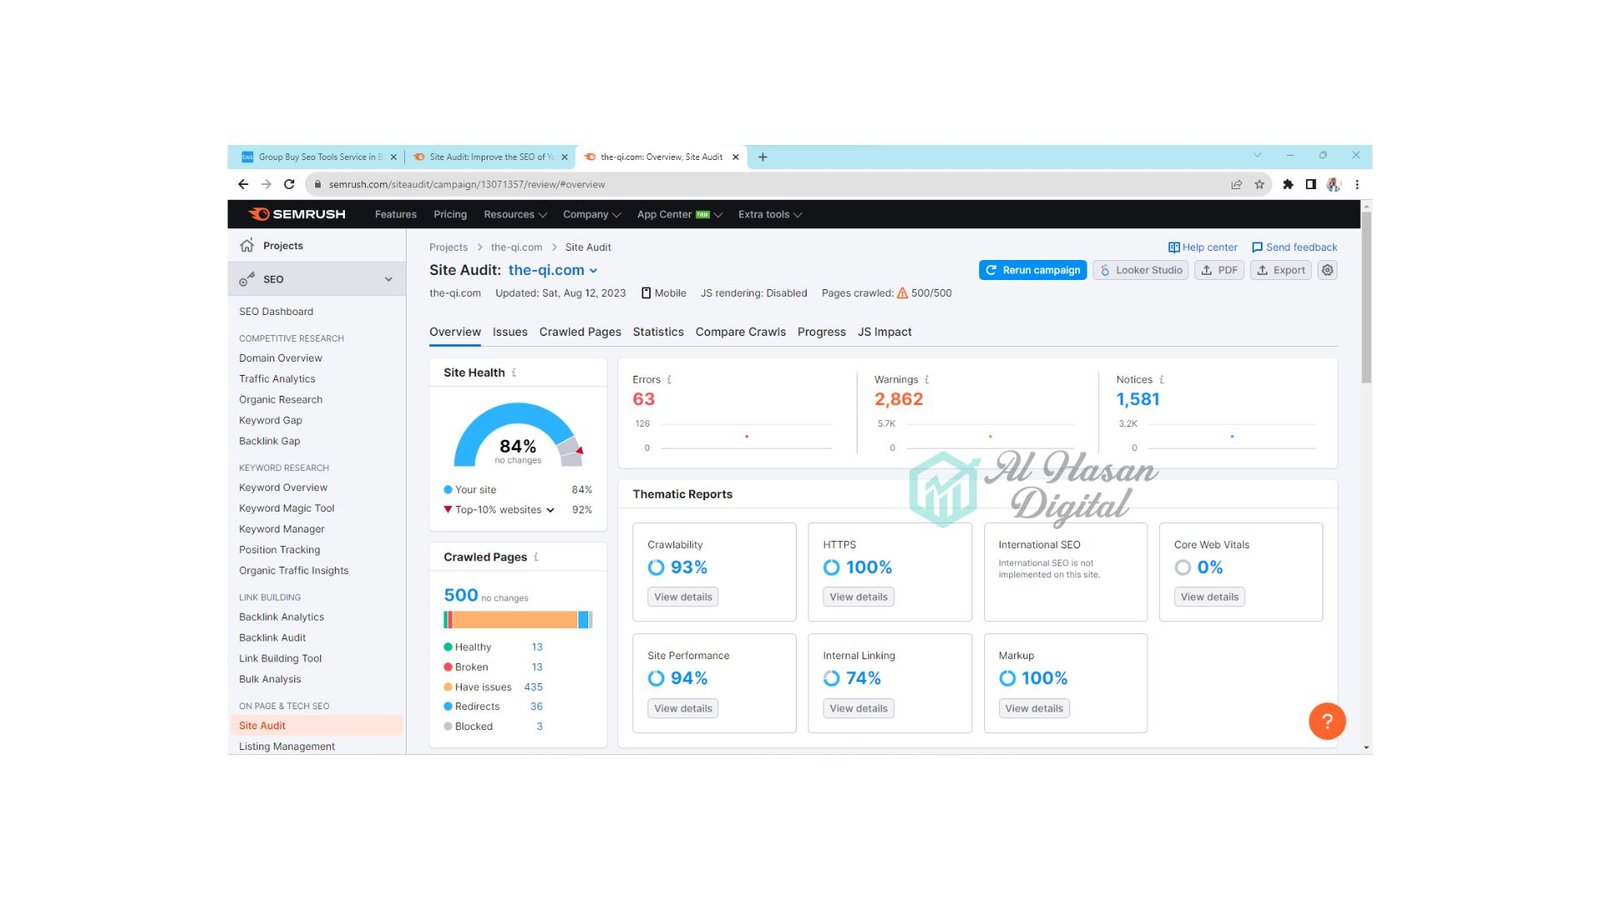Click the Looker Studio button

[1141, 270]
